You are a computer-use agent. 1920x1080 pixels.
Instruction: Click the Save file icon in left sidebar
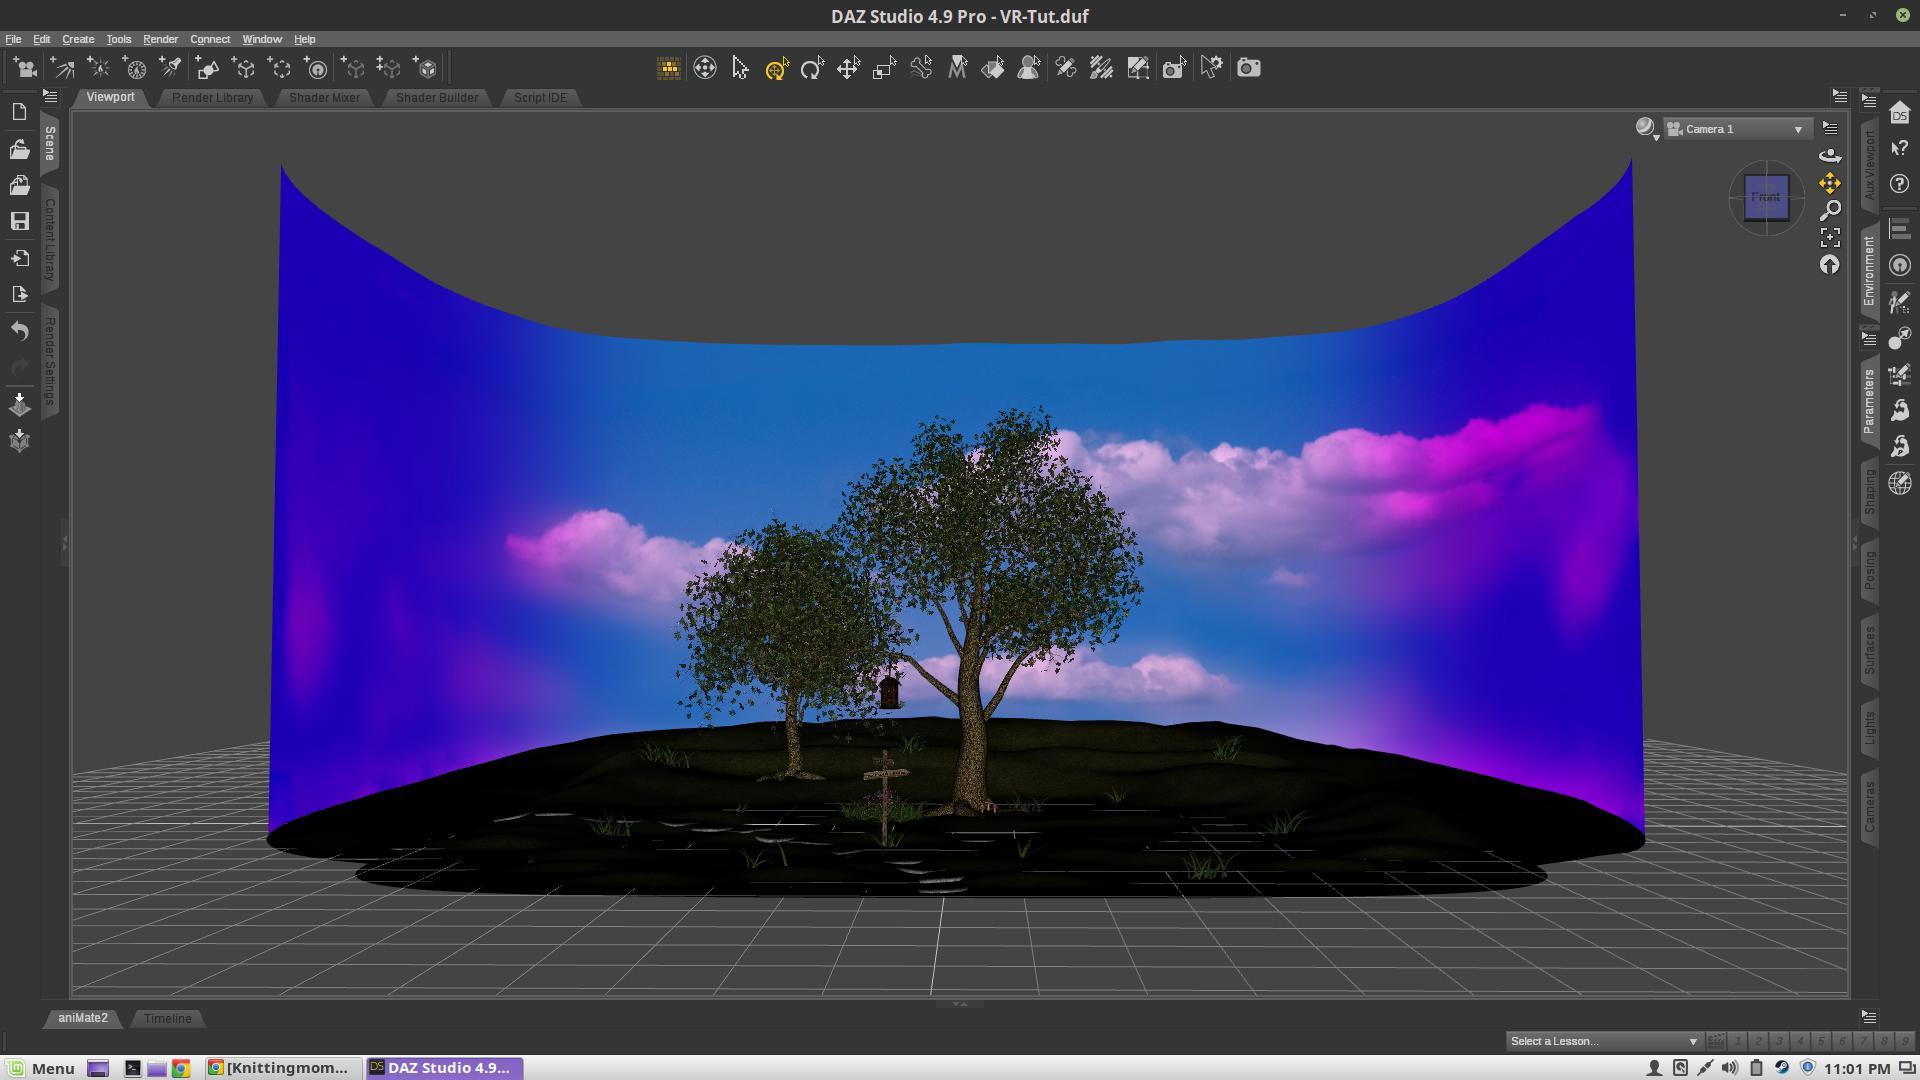tap(19, 221)
